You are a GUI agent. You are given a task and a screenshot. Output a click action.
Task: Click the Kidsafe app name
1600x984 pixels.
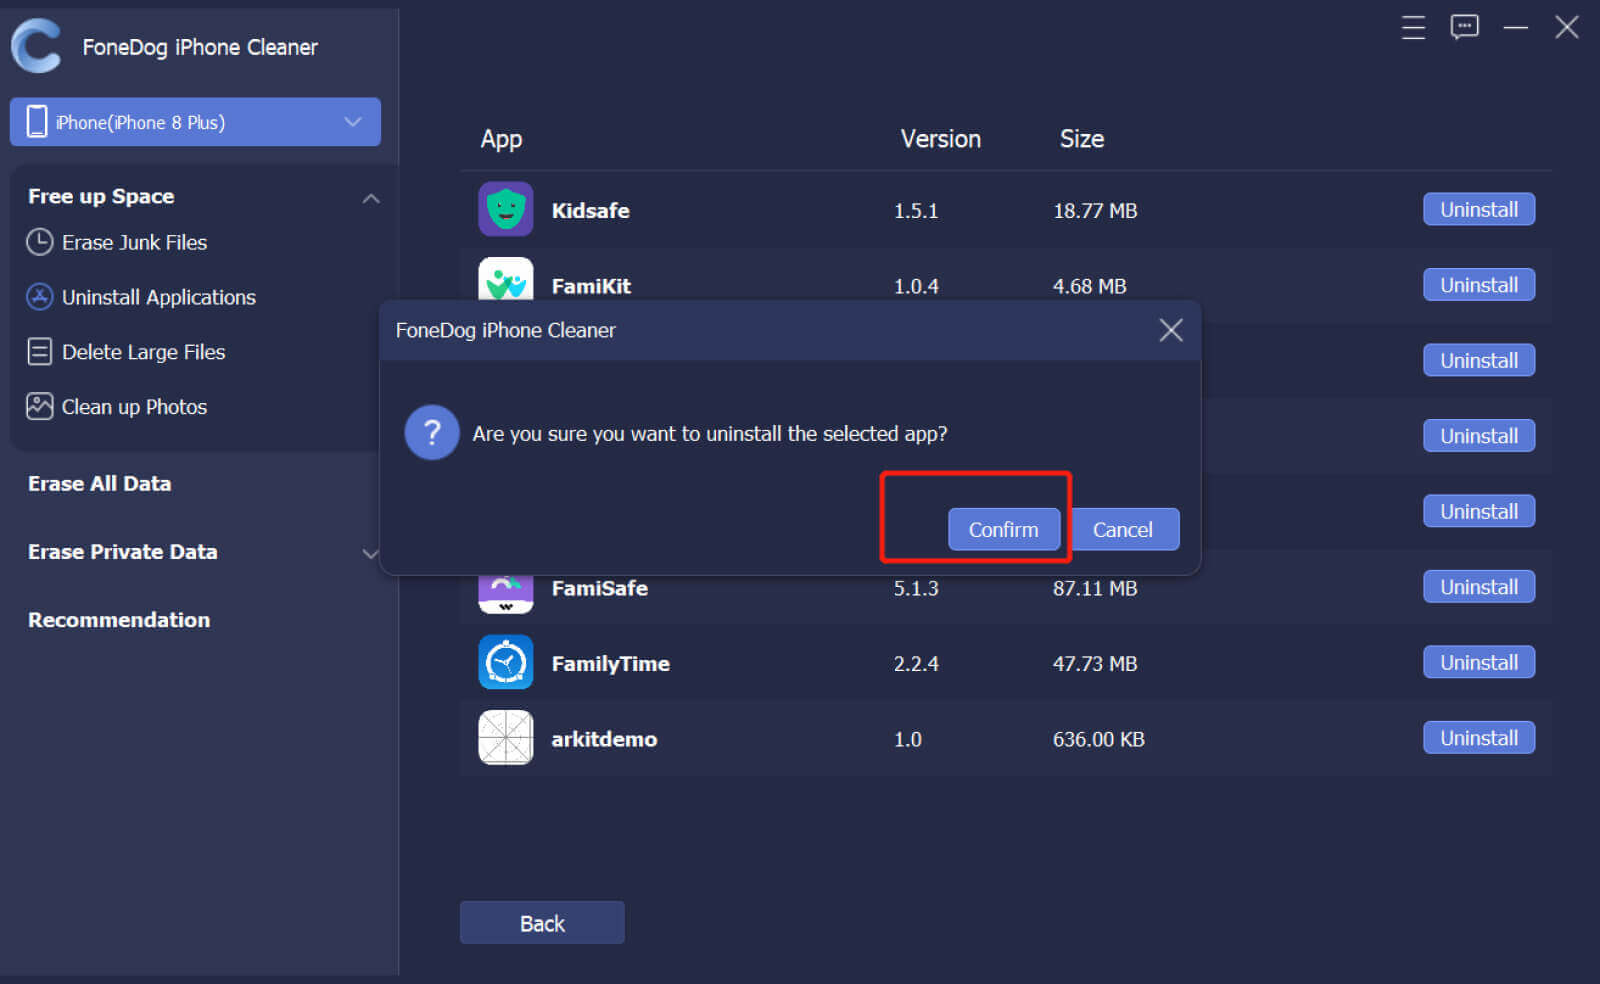click(x=590, y=210)
